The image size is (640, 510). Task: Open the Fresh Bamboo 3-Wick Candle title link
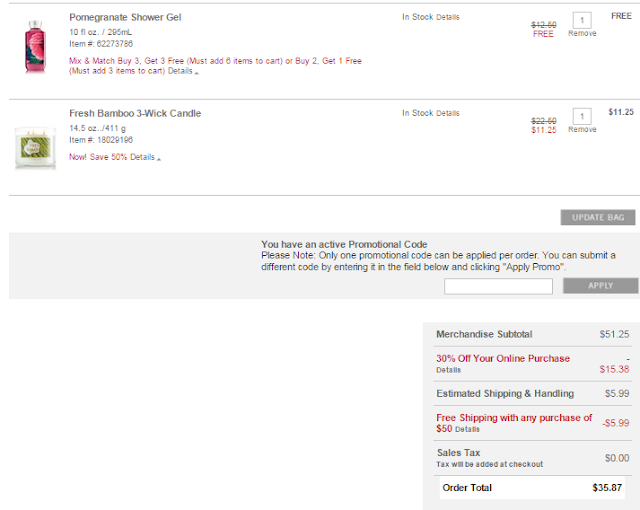(x=135, y=113)
